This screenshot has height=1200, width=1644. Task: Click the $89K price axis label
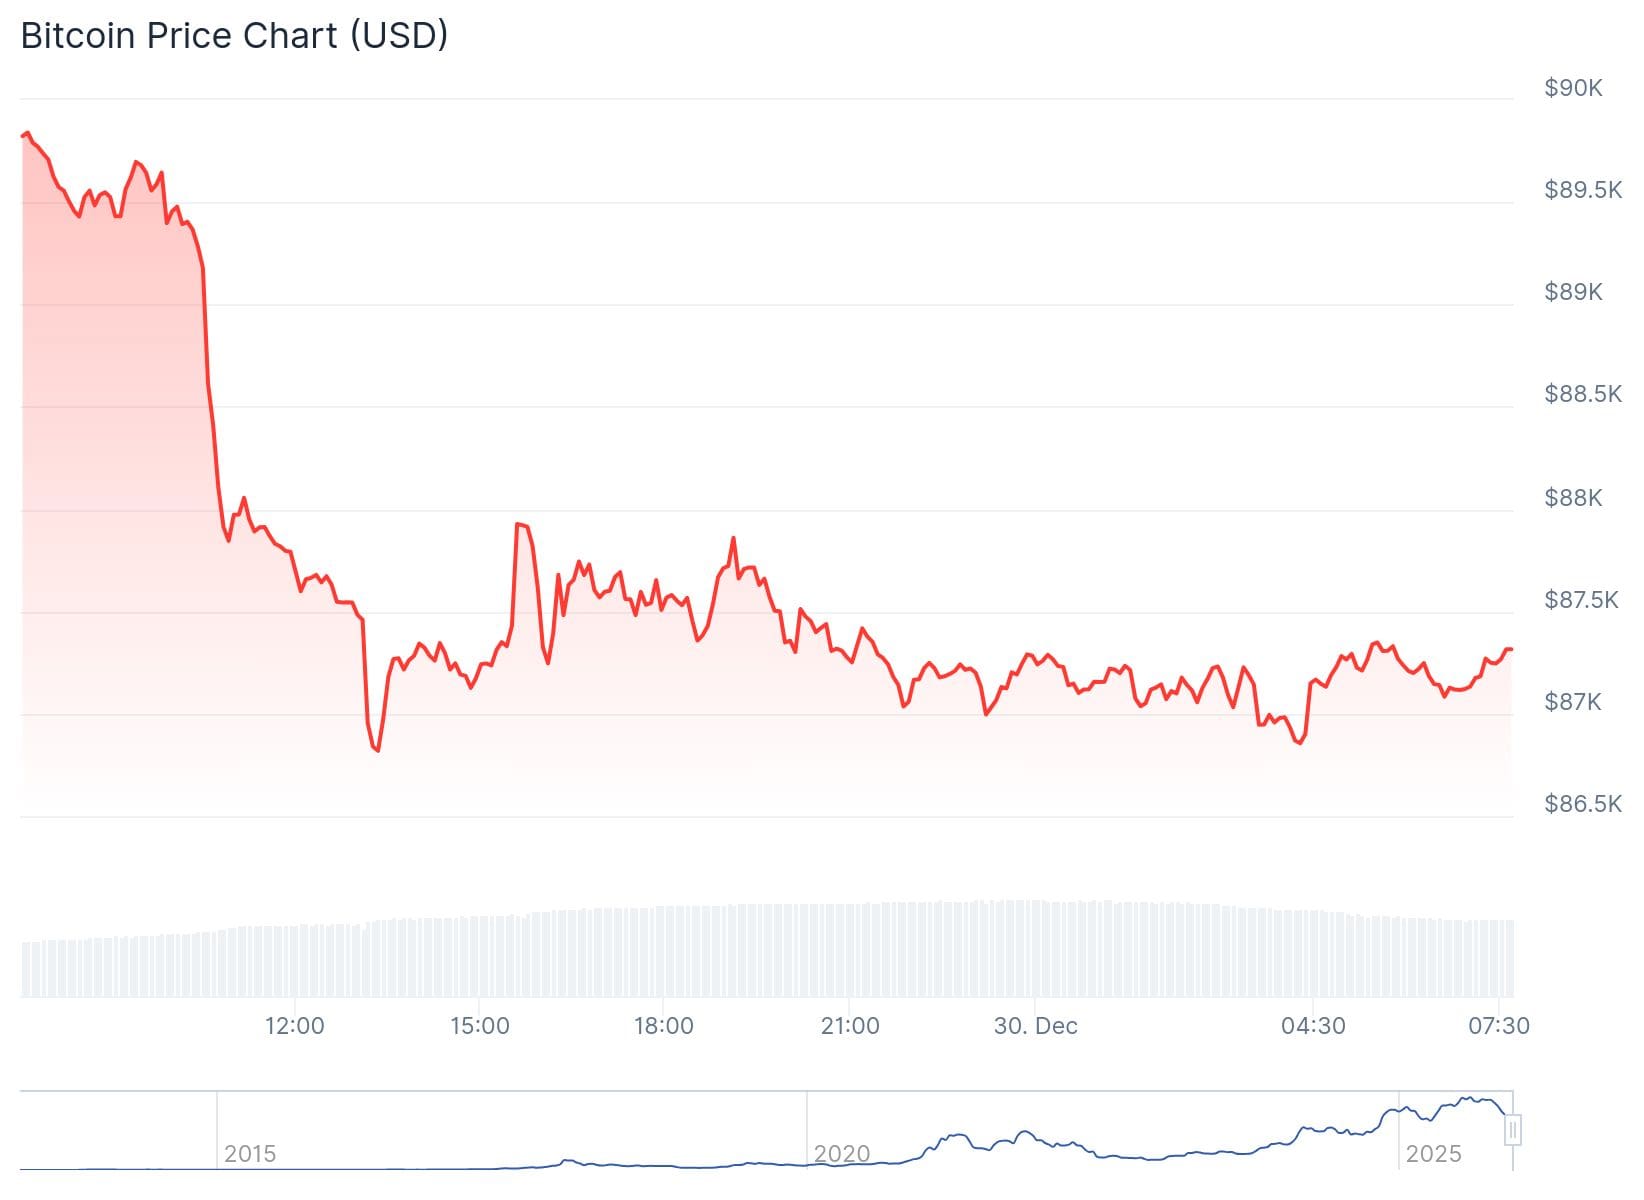point(1573,292)
